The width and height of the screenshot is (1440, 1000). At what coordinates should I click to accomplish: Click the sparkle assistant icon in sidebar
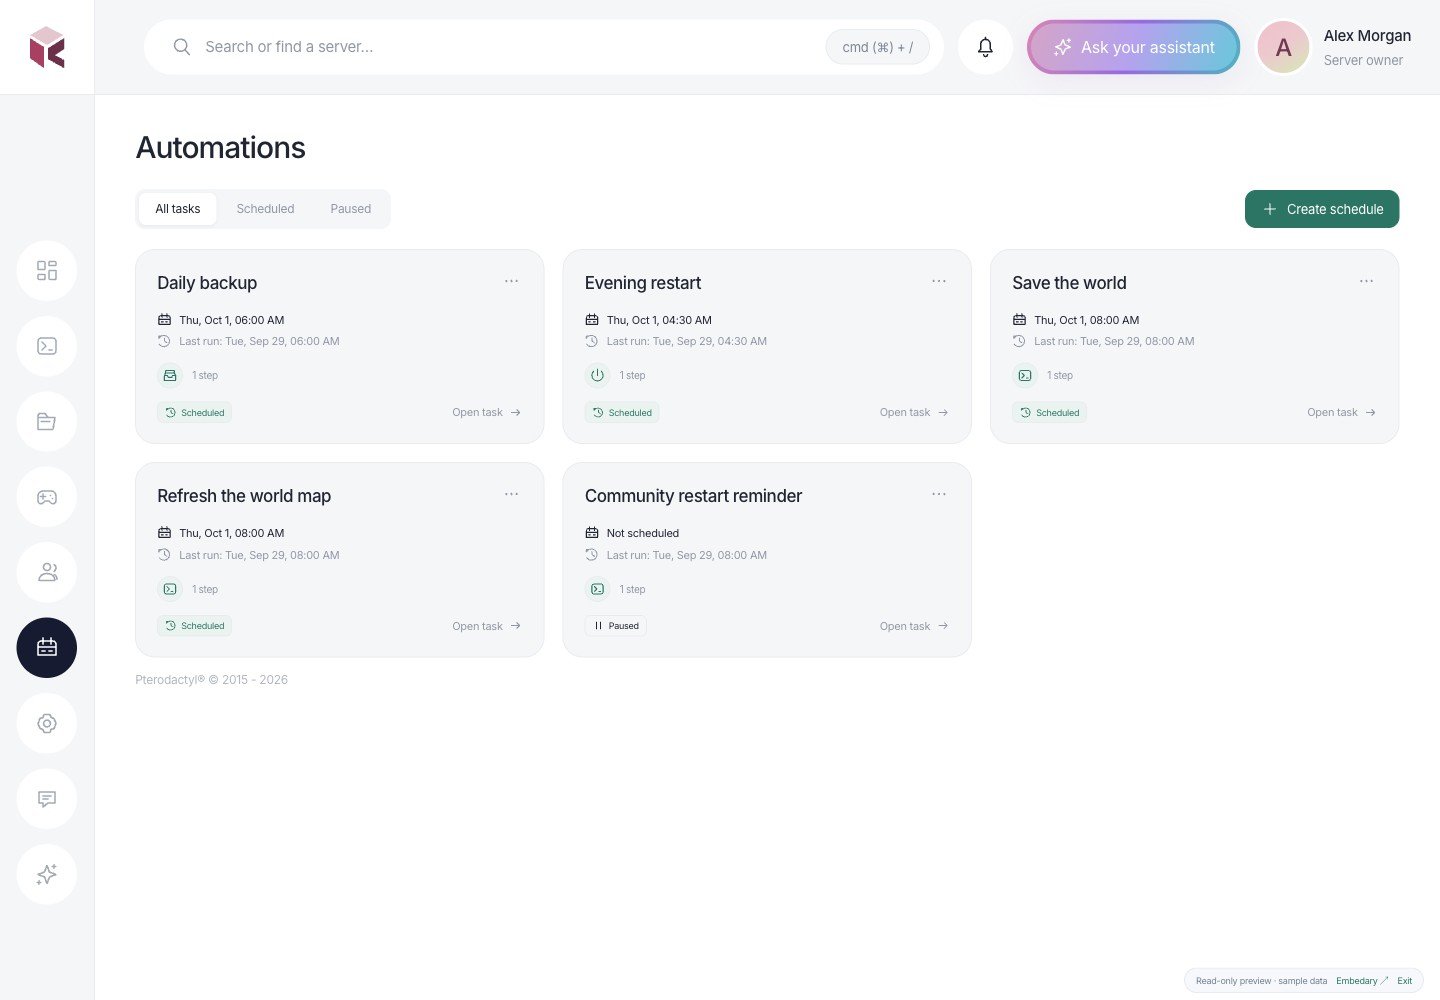coord(47,875)
